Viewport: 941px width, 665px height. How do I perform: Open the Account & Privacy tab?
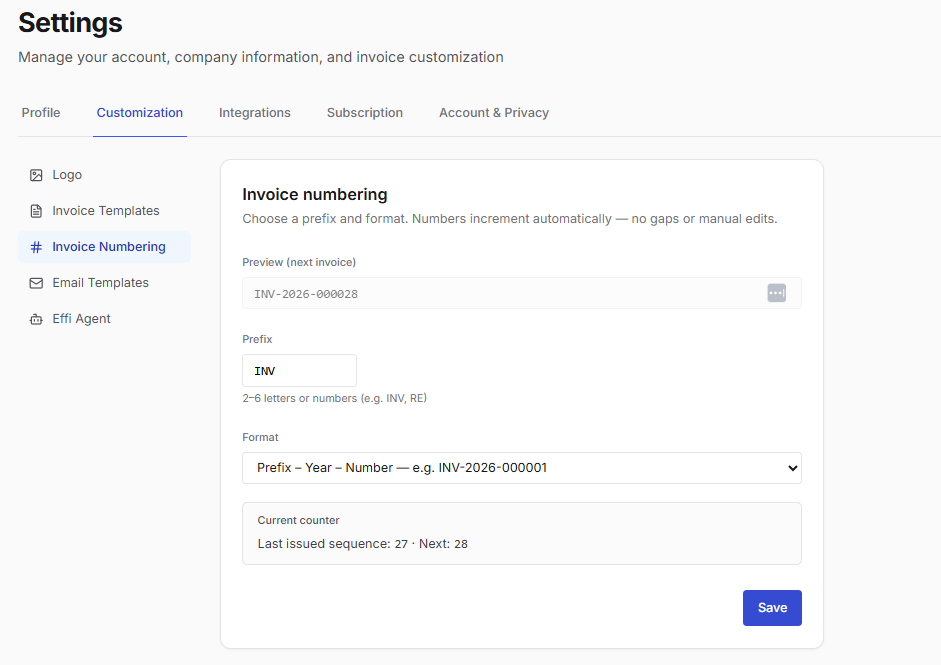pos(494,113)
